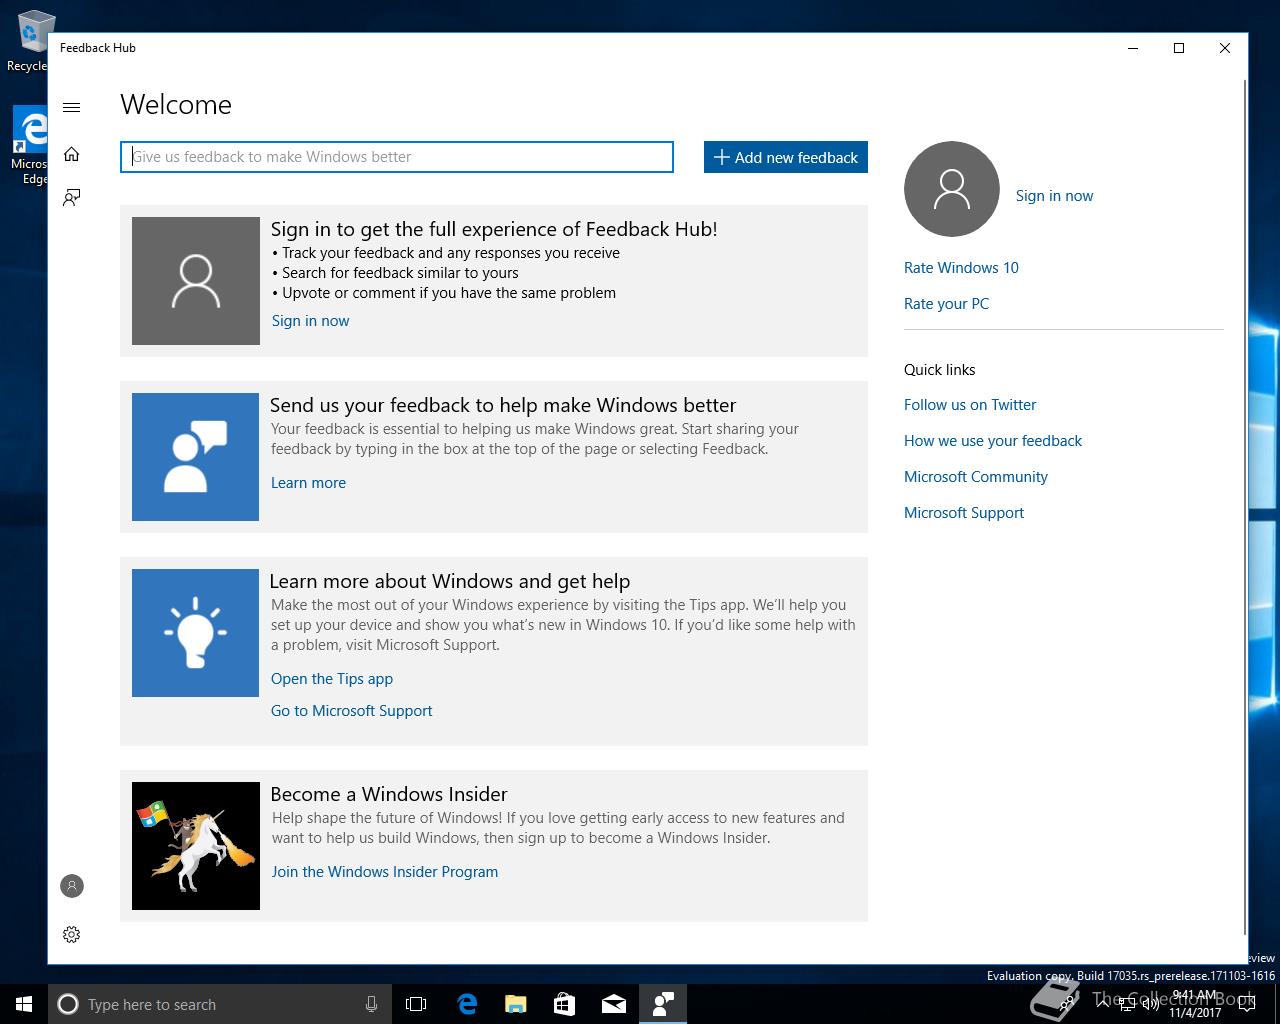
Task: Launch Microsoft Edge from taskbar
Action: point(467,1004)
